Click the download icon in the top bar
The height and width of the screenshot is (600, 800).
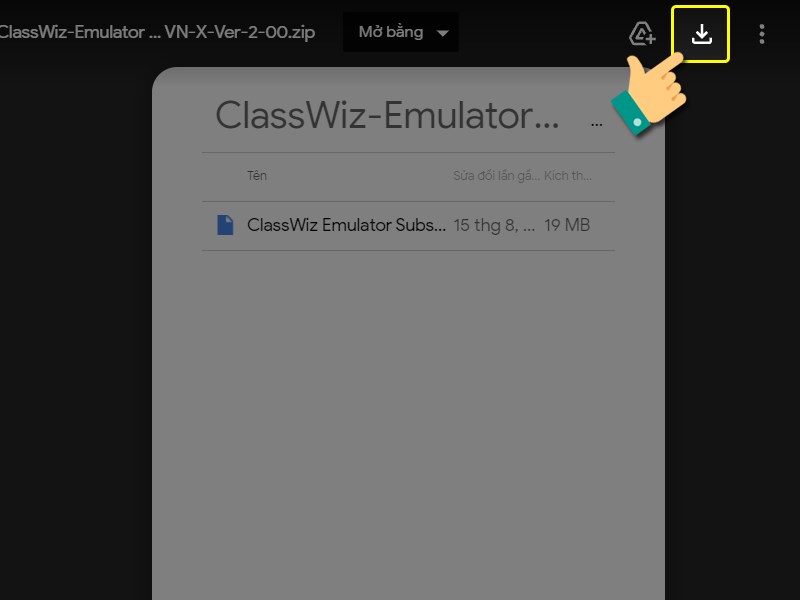[x=702, y=34]
